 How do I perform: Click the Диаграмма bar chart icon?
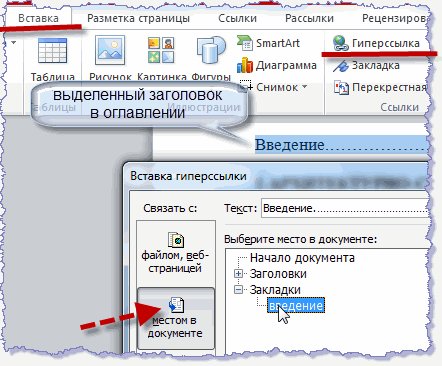coord(245,65)
